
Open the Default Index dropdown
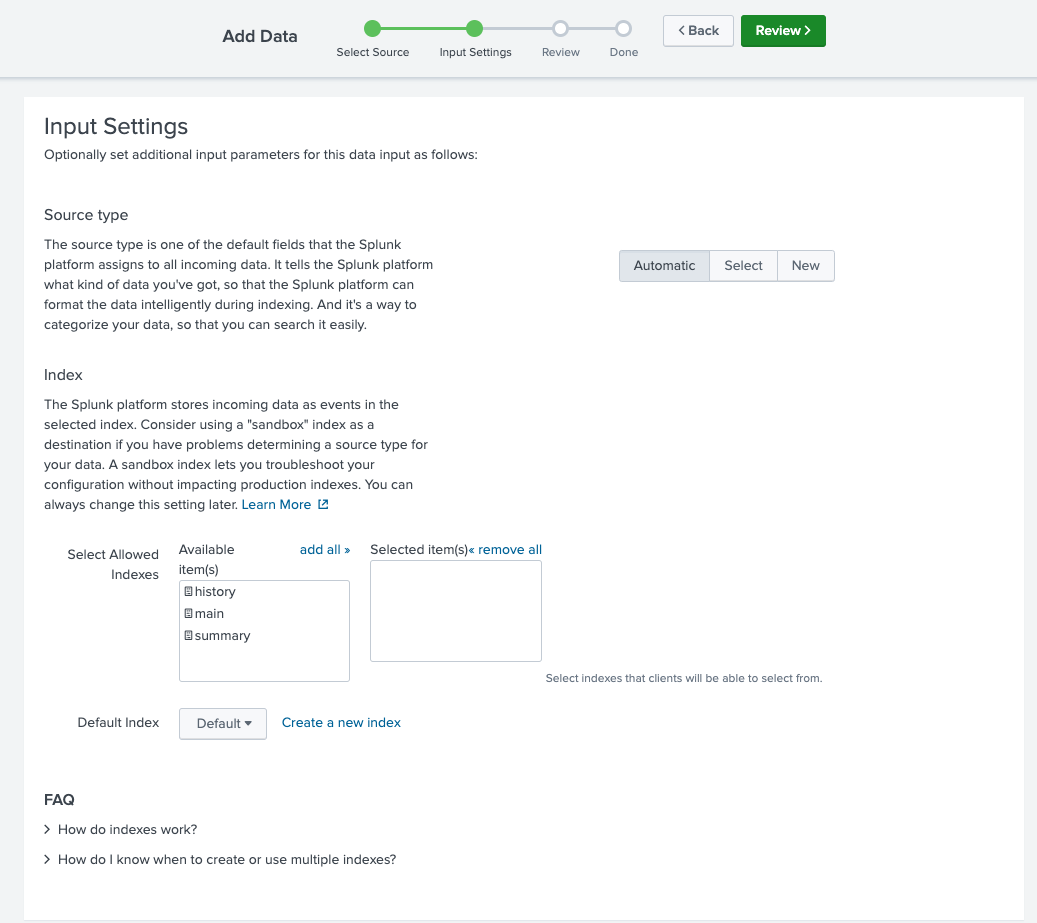click(222, 723)
